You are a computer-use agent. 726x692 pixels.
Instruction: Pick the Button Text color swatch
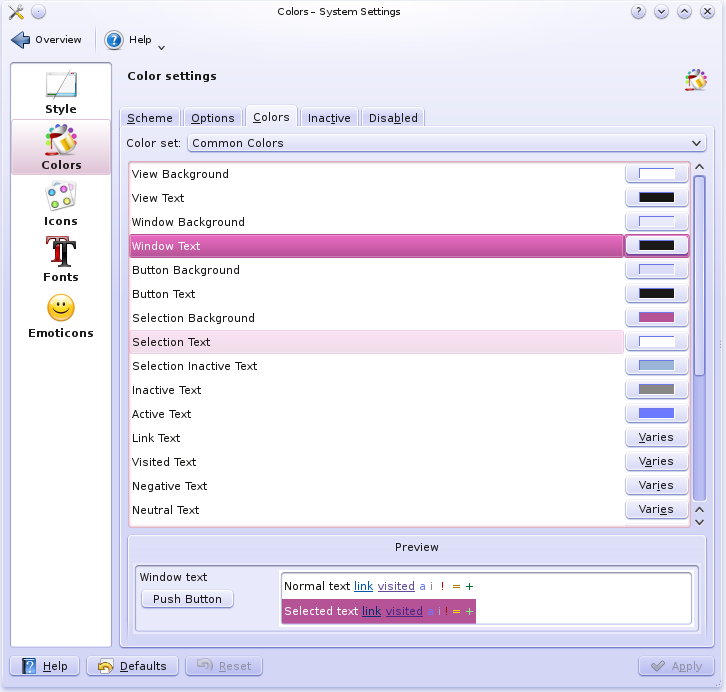[657, 293]
